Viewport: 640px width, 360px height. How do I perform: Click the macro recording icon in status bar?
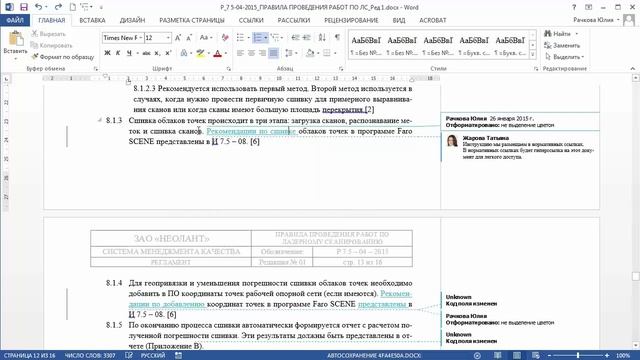click(178, 356)
